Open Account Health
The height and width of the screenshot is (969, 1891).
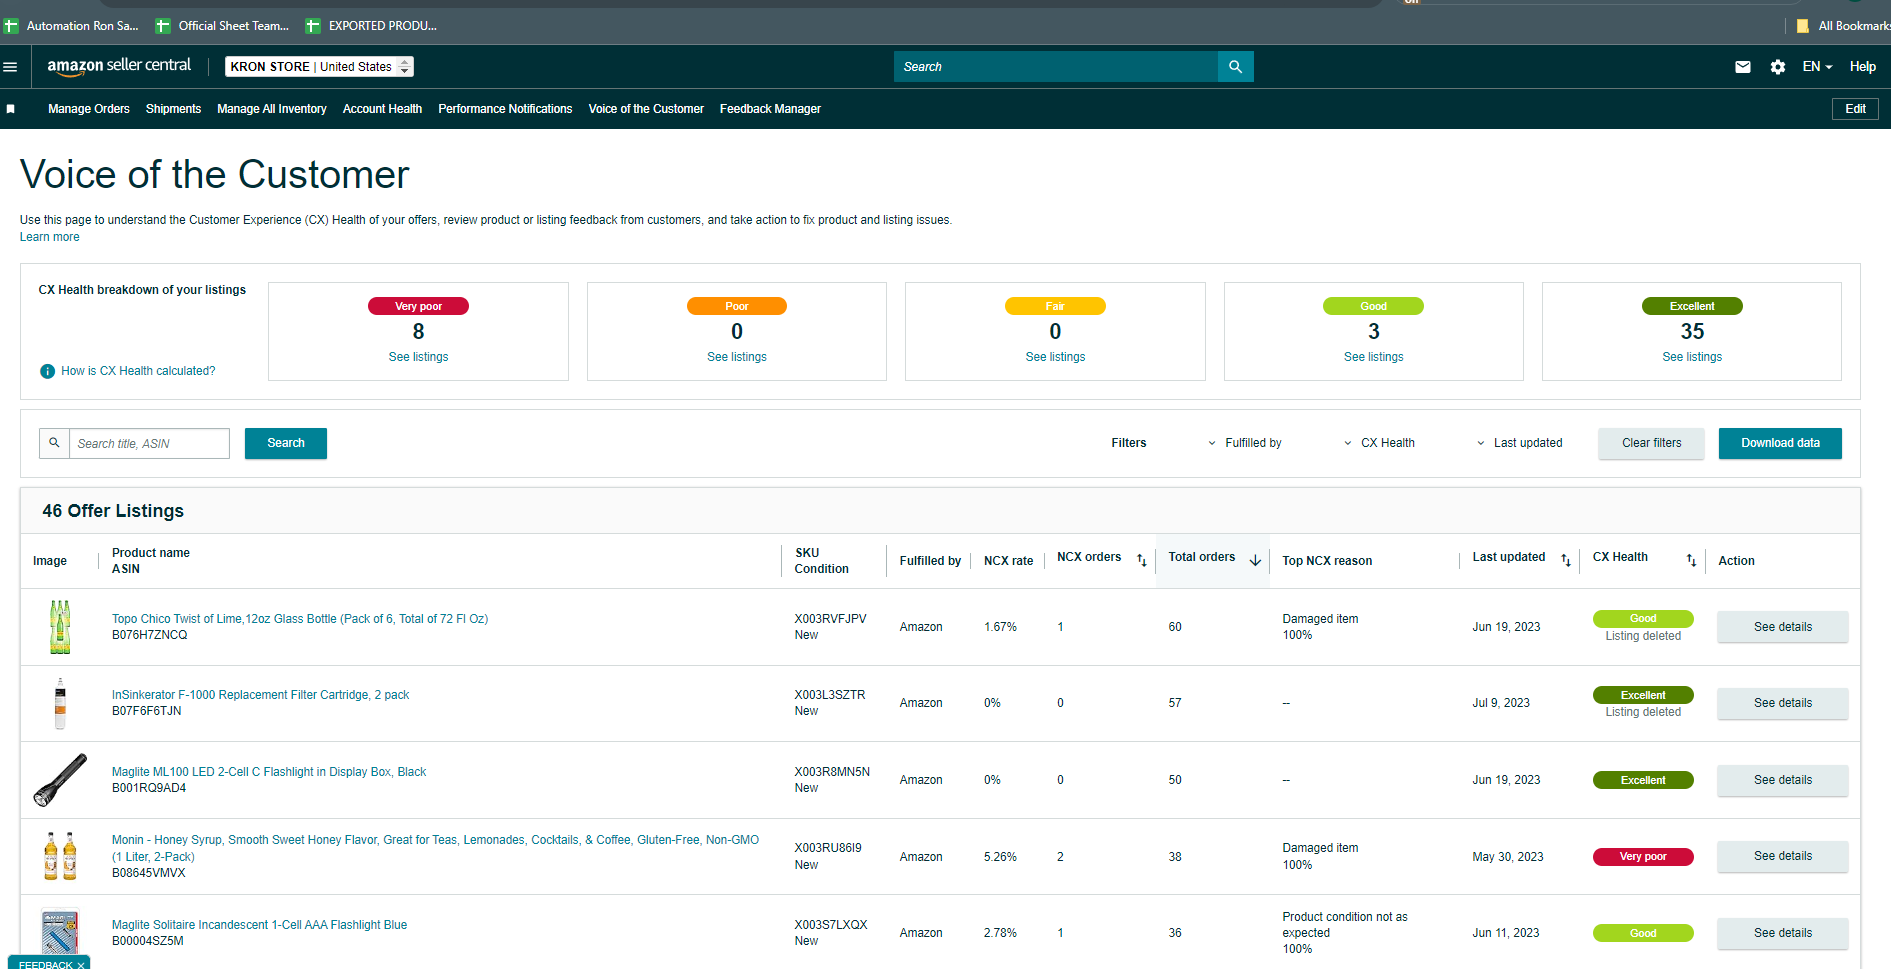point(382,109)
